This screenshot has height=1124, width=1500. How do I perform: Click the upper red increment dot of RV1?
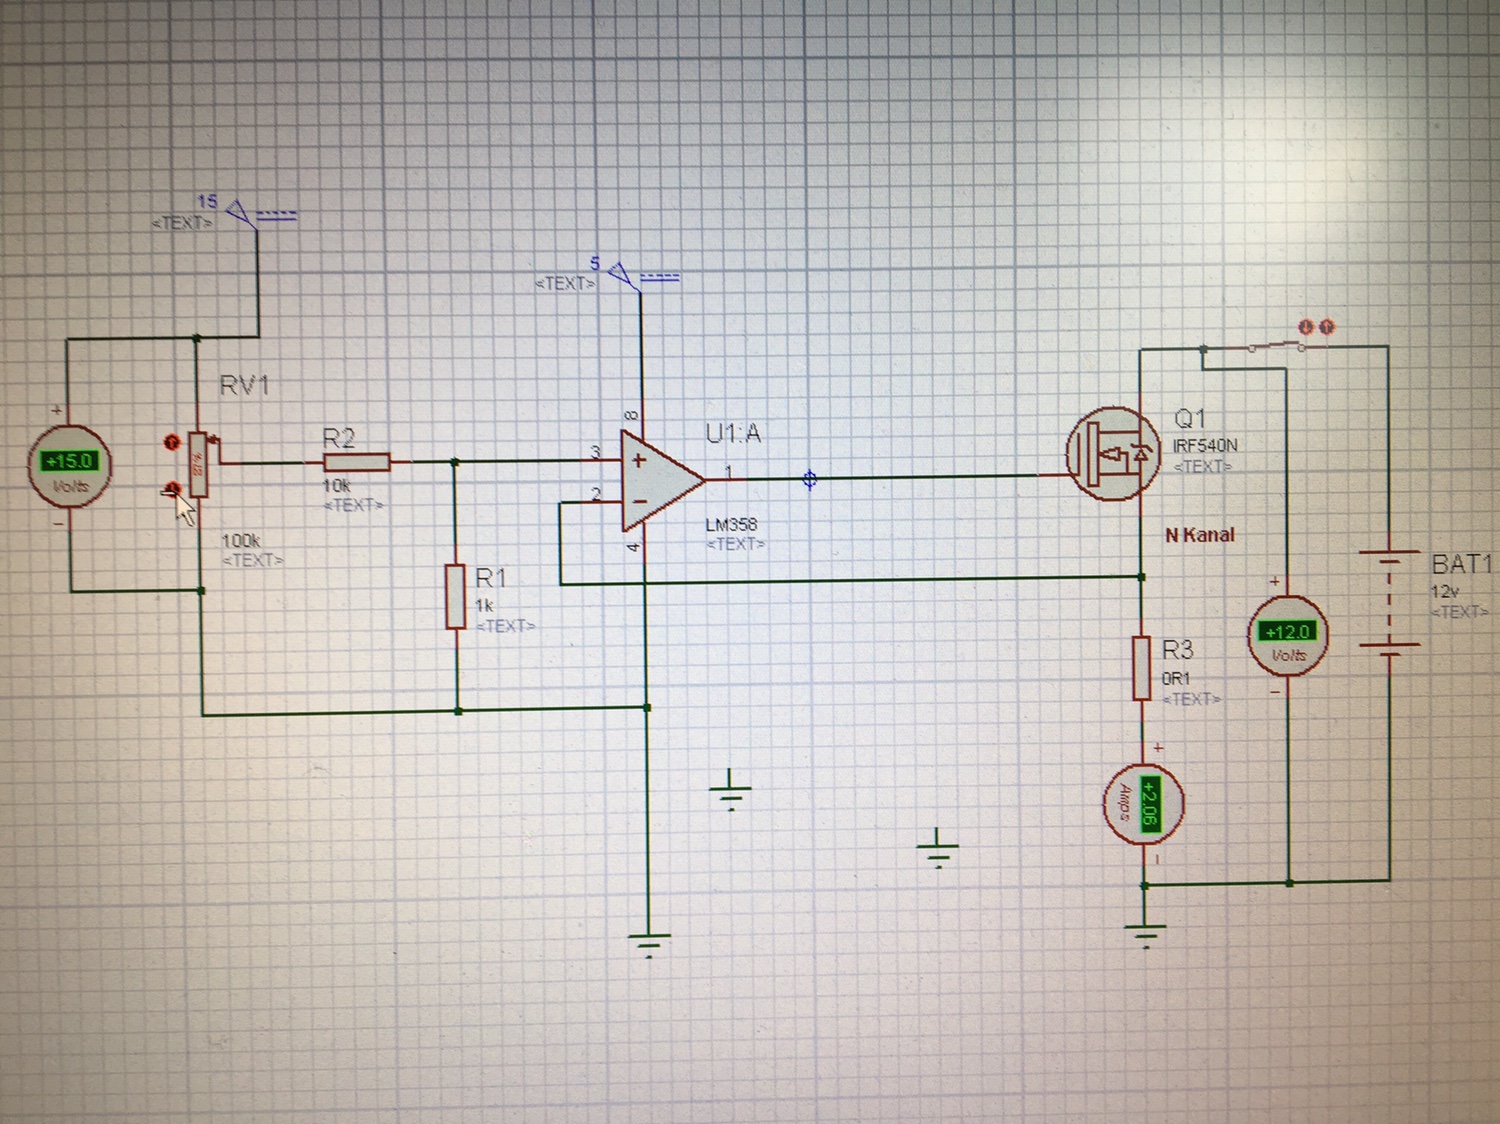click(170, 441)
